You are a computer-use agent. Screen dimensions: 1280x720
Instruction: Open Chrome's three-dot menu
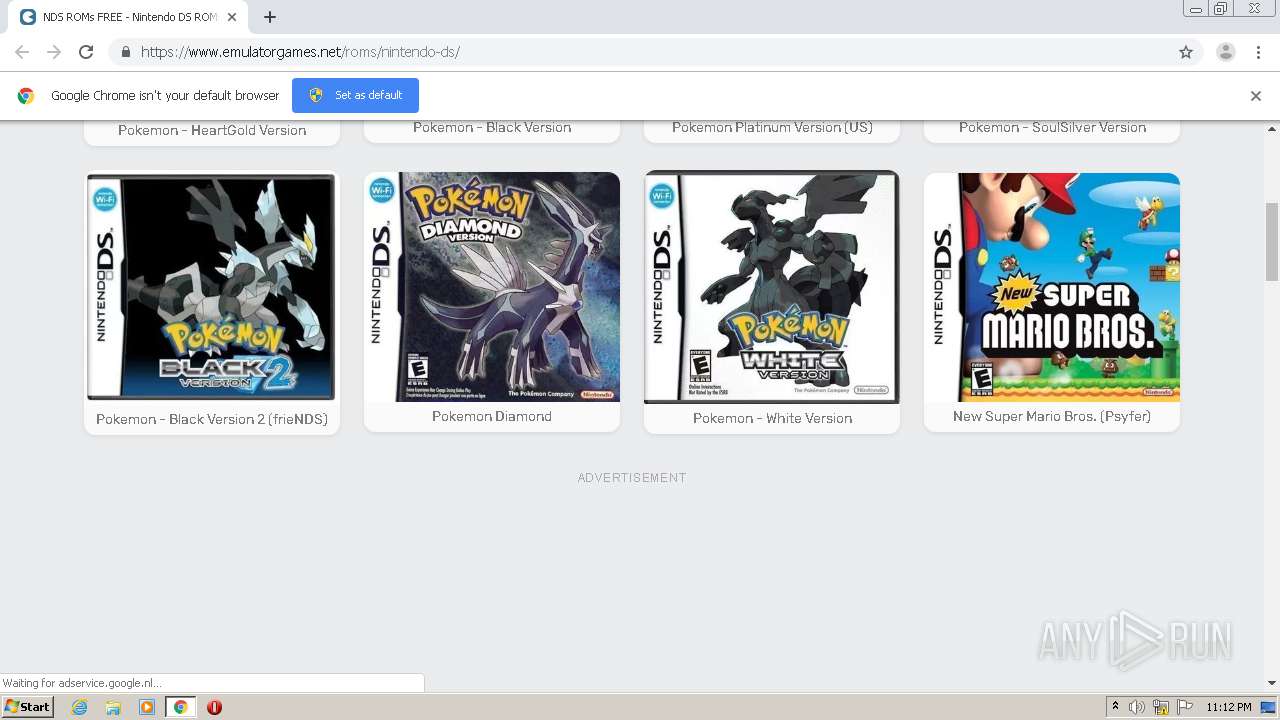pos(1258,52)
